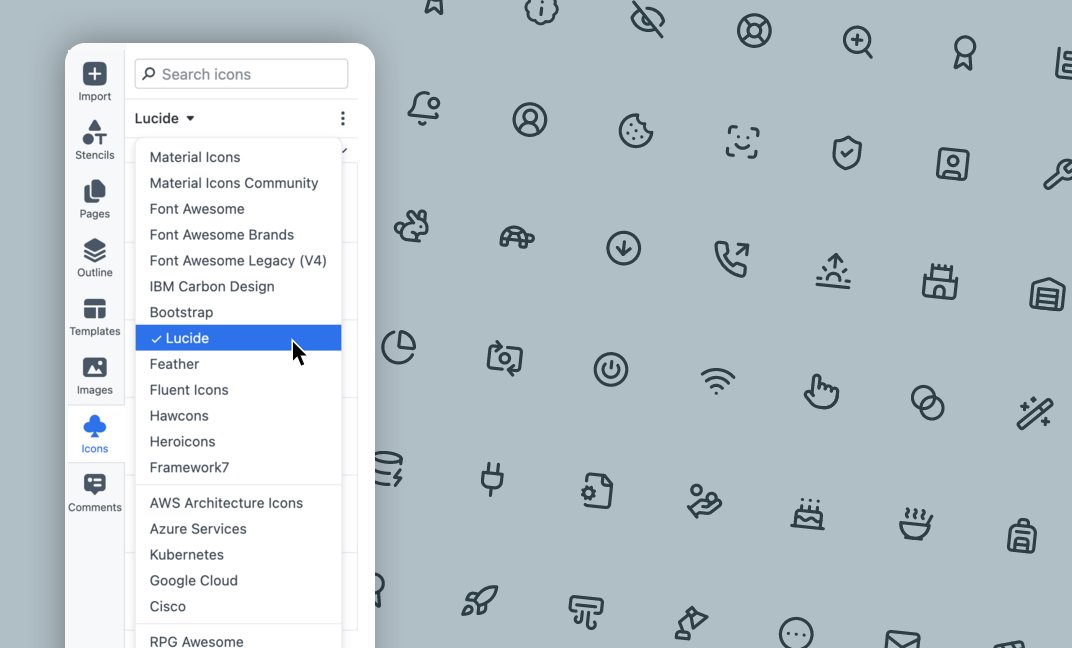
Task: Click the electric plug icon
Action: (492, 478)
